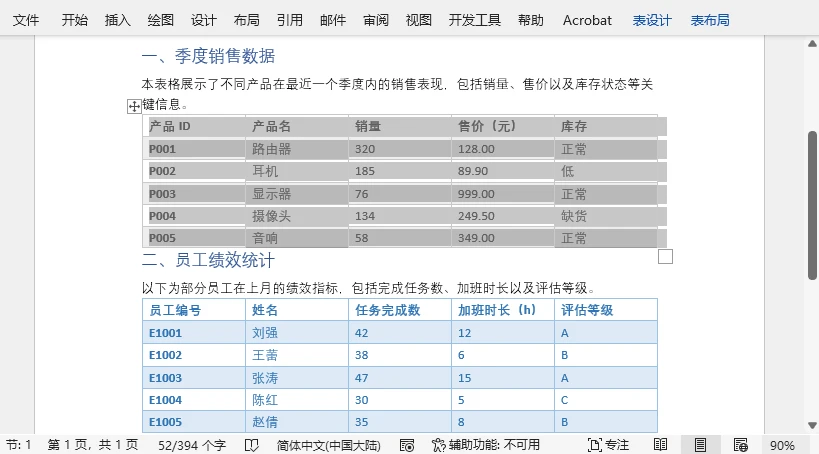Switch to Print Layout view icon
This screenshot has height=454, width=819.
(700, 445)
